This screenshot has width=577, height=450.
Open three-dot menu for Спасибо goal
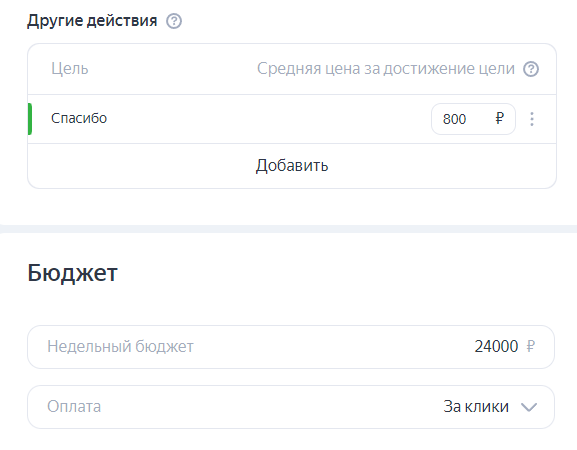tap(532, 119)
